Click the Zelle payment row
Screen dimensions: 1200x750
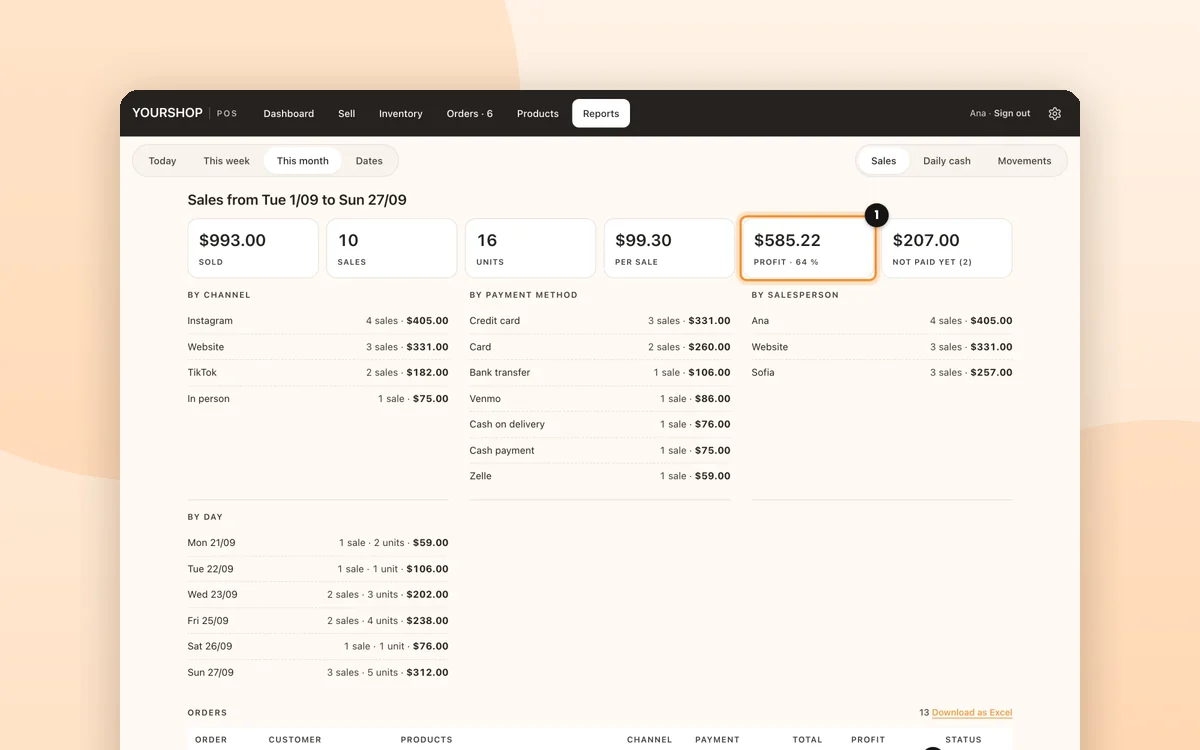click(x=600, y=476)
